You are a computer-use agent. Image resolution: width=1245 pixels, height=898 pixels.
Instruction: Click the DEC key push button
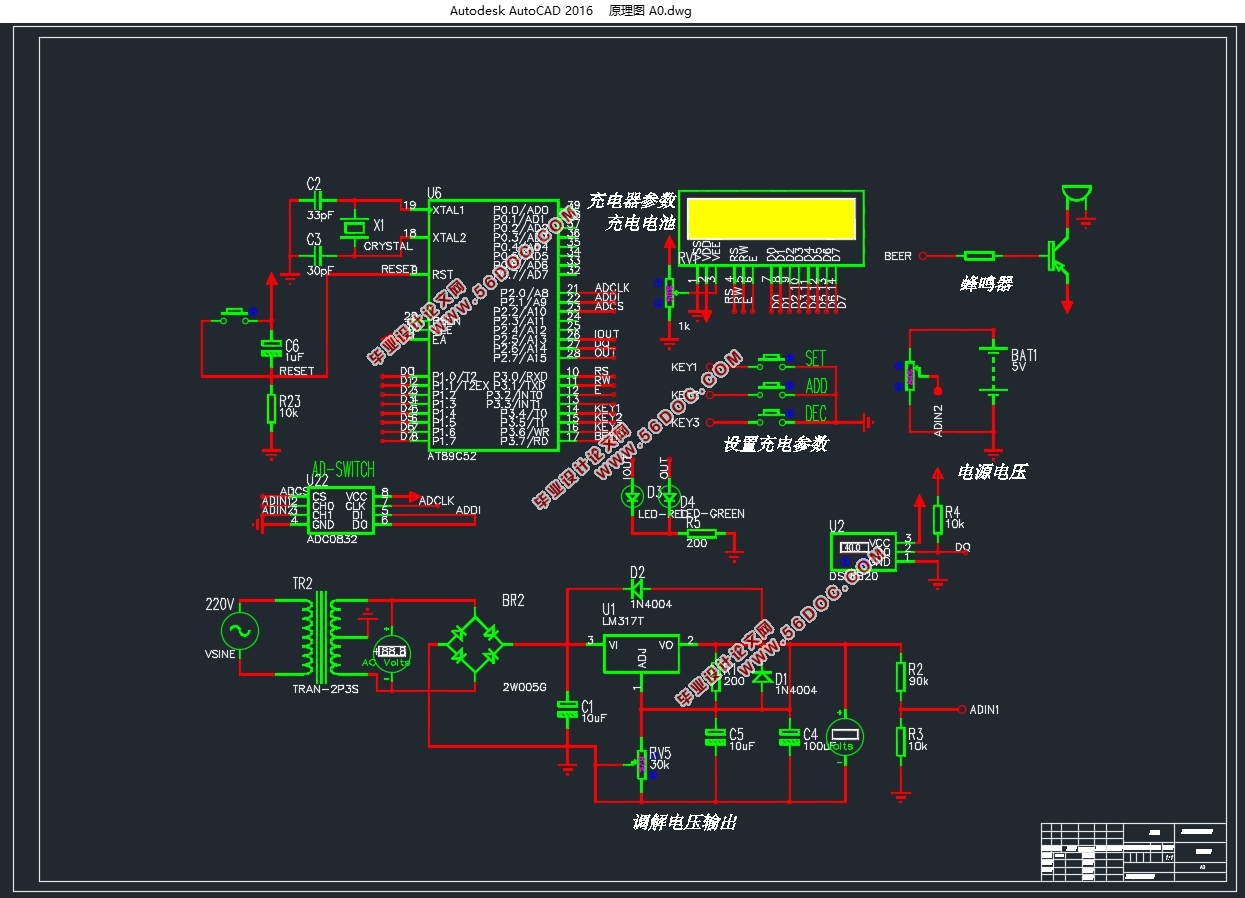click(x=771, y=413)
